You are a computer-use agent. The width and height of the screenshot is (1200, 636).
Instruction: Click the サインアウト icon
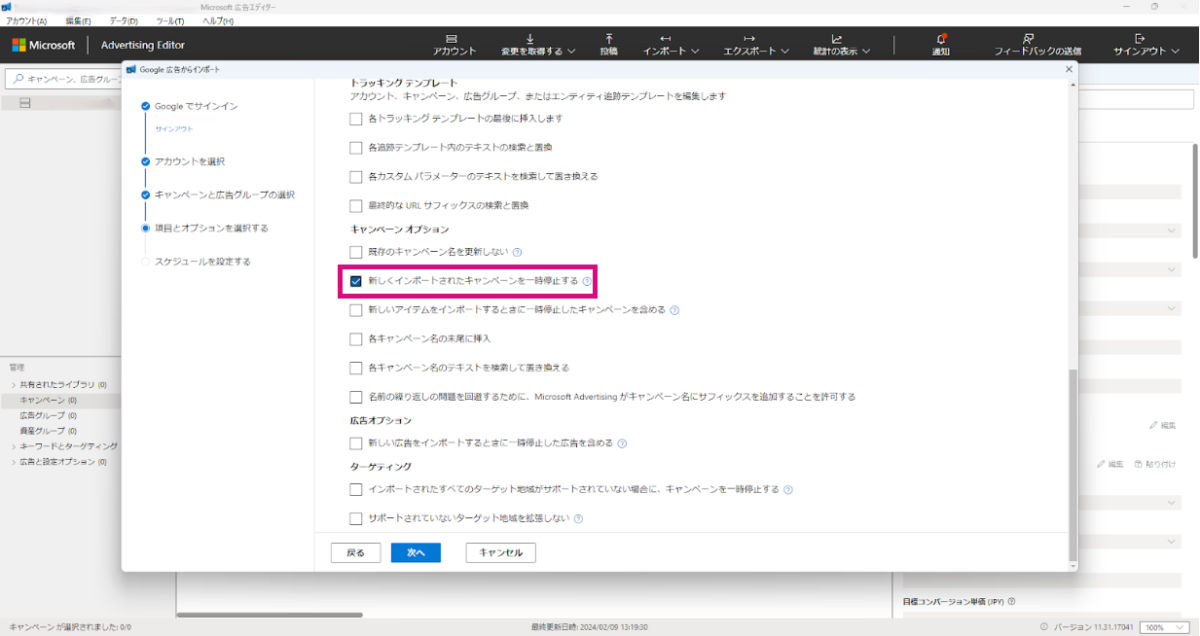coord(1139,38)
